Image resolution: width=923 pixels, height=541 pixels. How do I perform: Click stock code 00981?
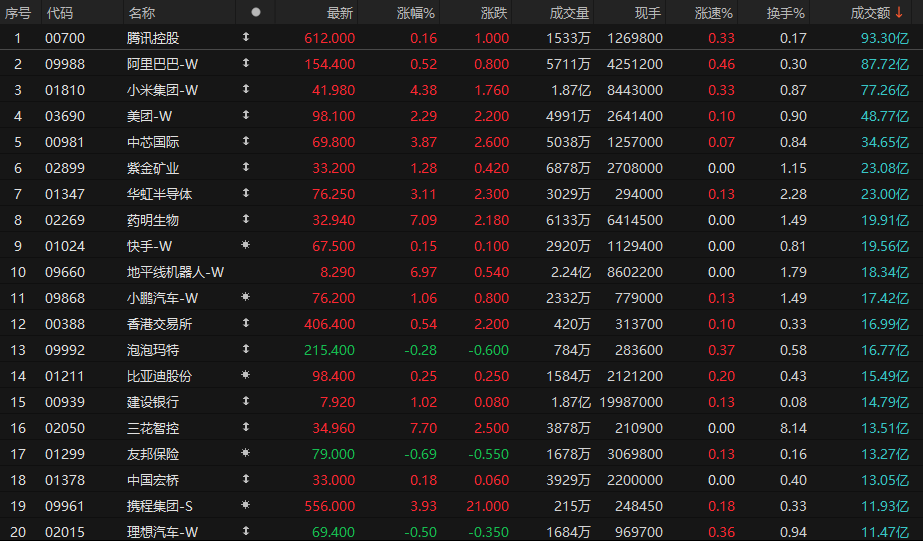click(65, 142)
